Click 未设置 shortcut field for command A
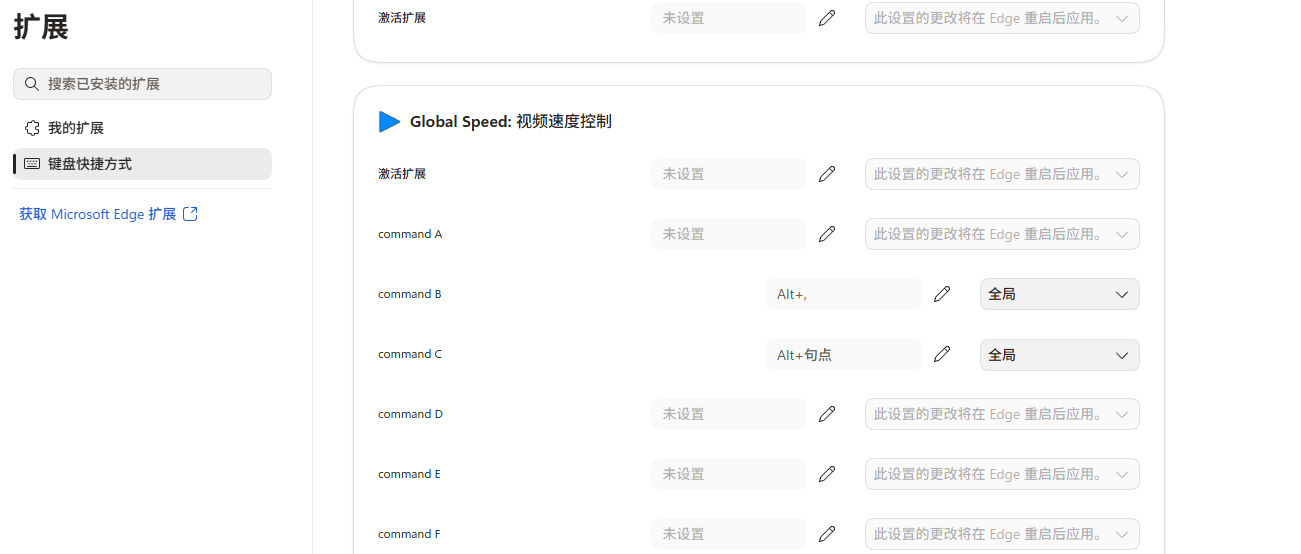This screenshot has height=554, width=1301. (x=729, y=234)
